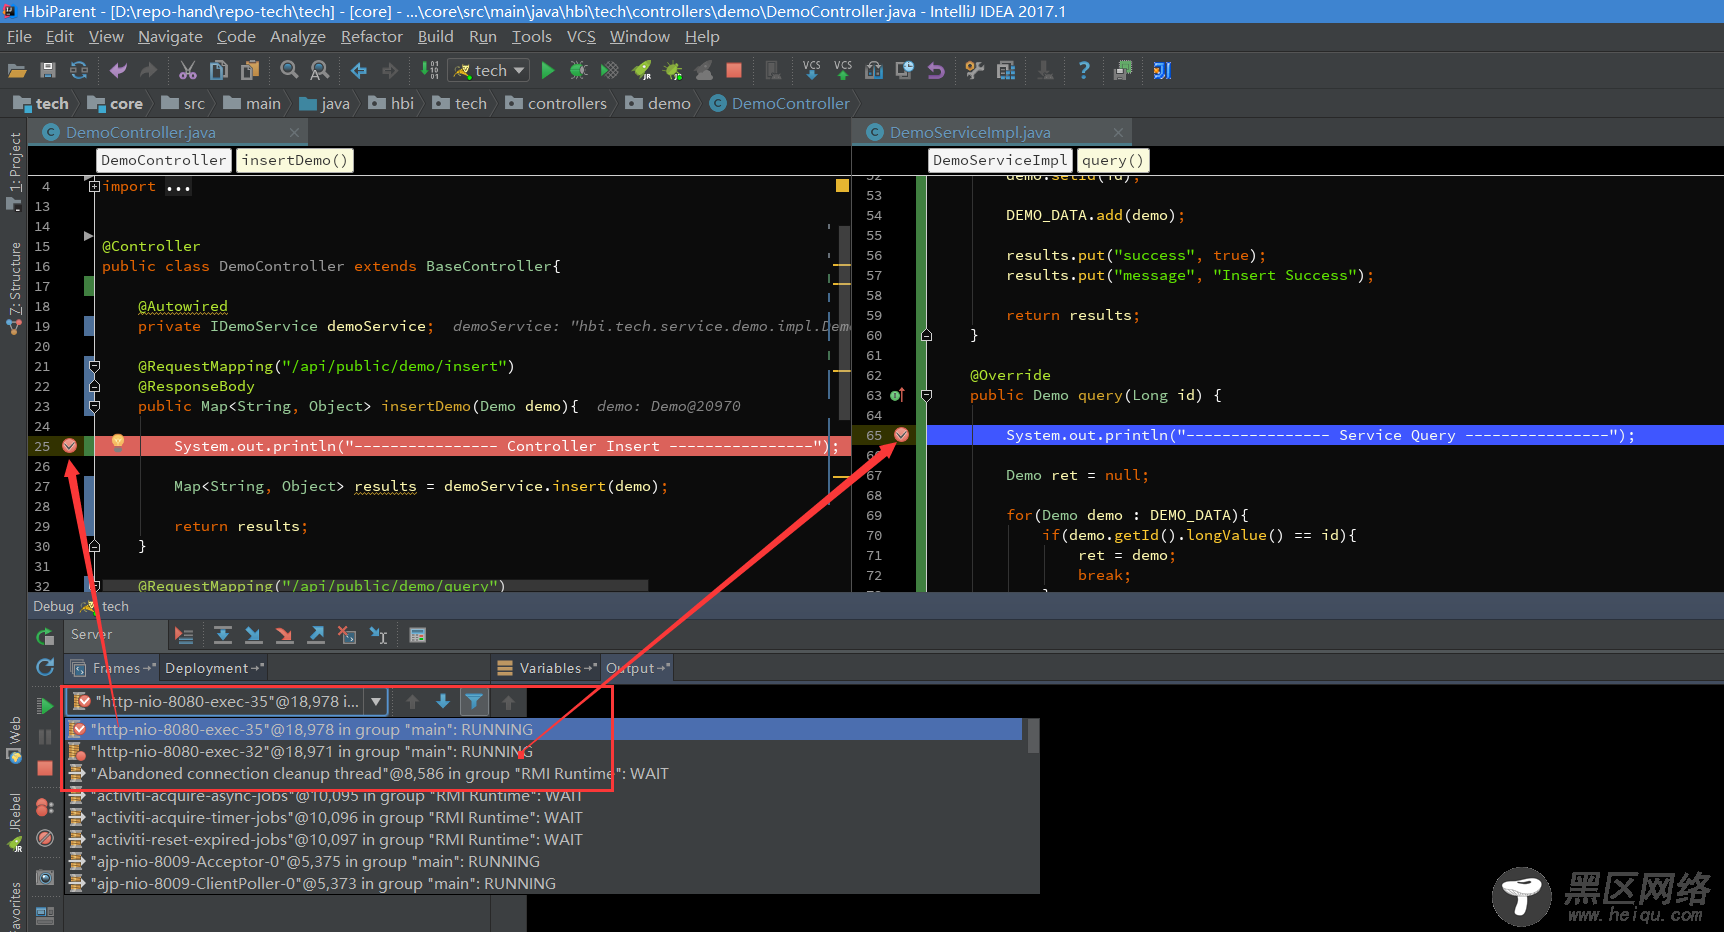1724x932 pixels.
Task: Click Show Execution Point in debug toolbar
Action: point(184,635)
